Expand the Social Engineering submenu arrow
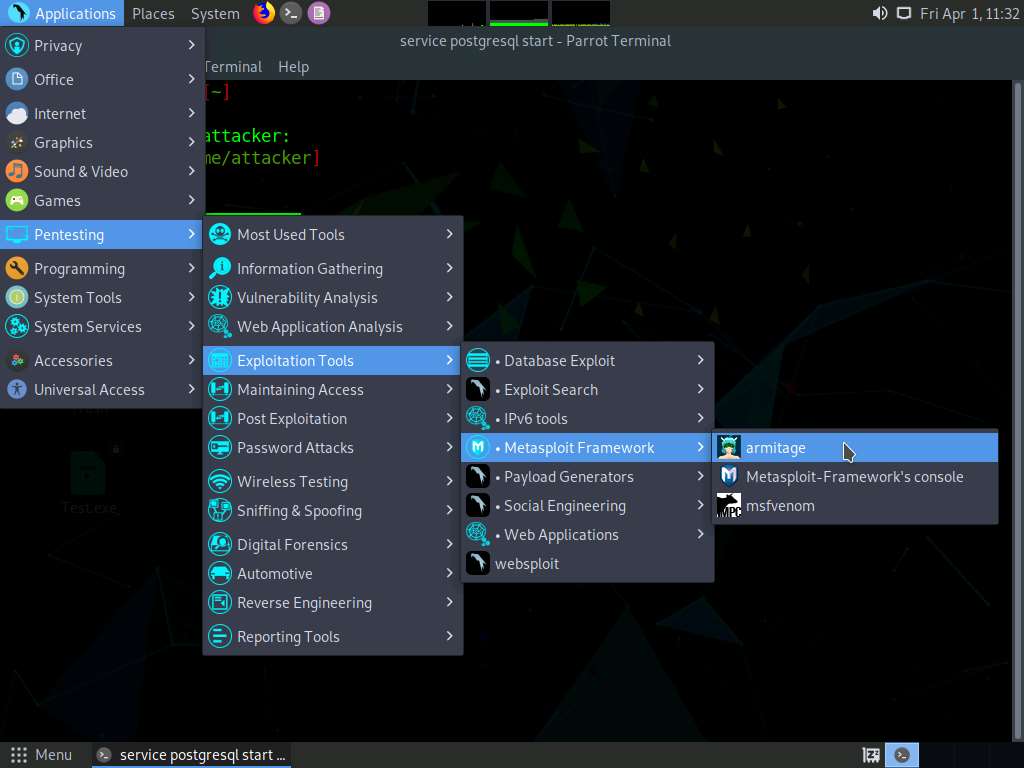The width and height of the screenshot is (1024, 768). (700, 506)
